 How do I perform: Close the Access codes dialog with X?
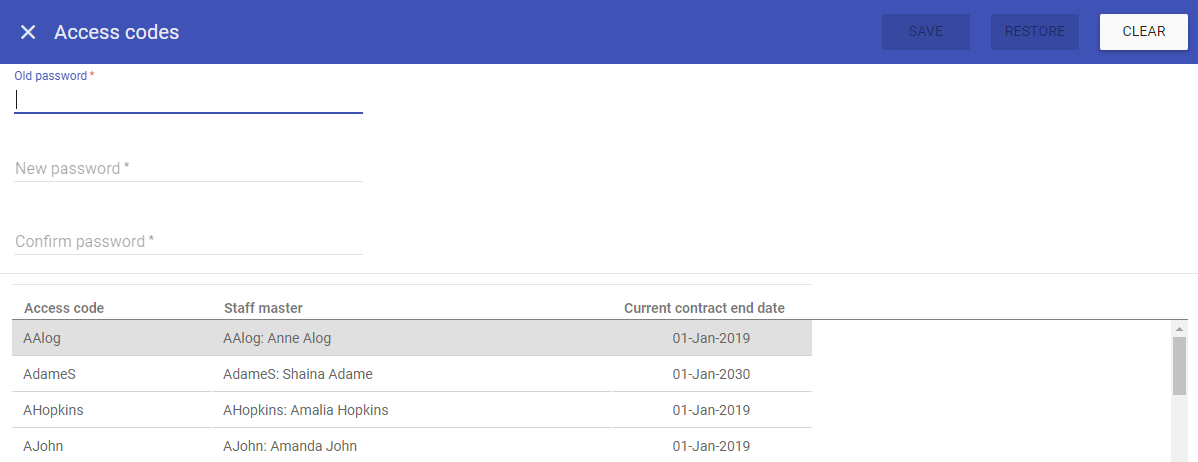coord(28,32)
